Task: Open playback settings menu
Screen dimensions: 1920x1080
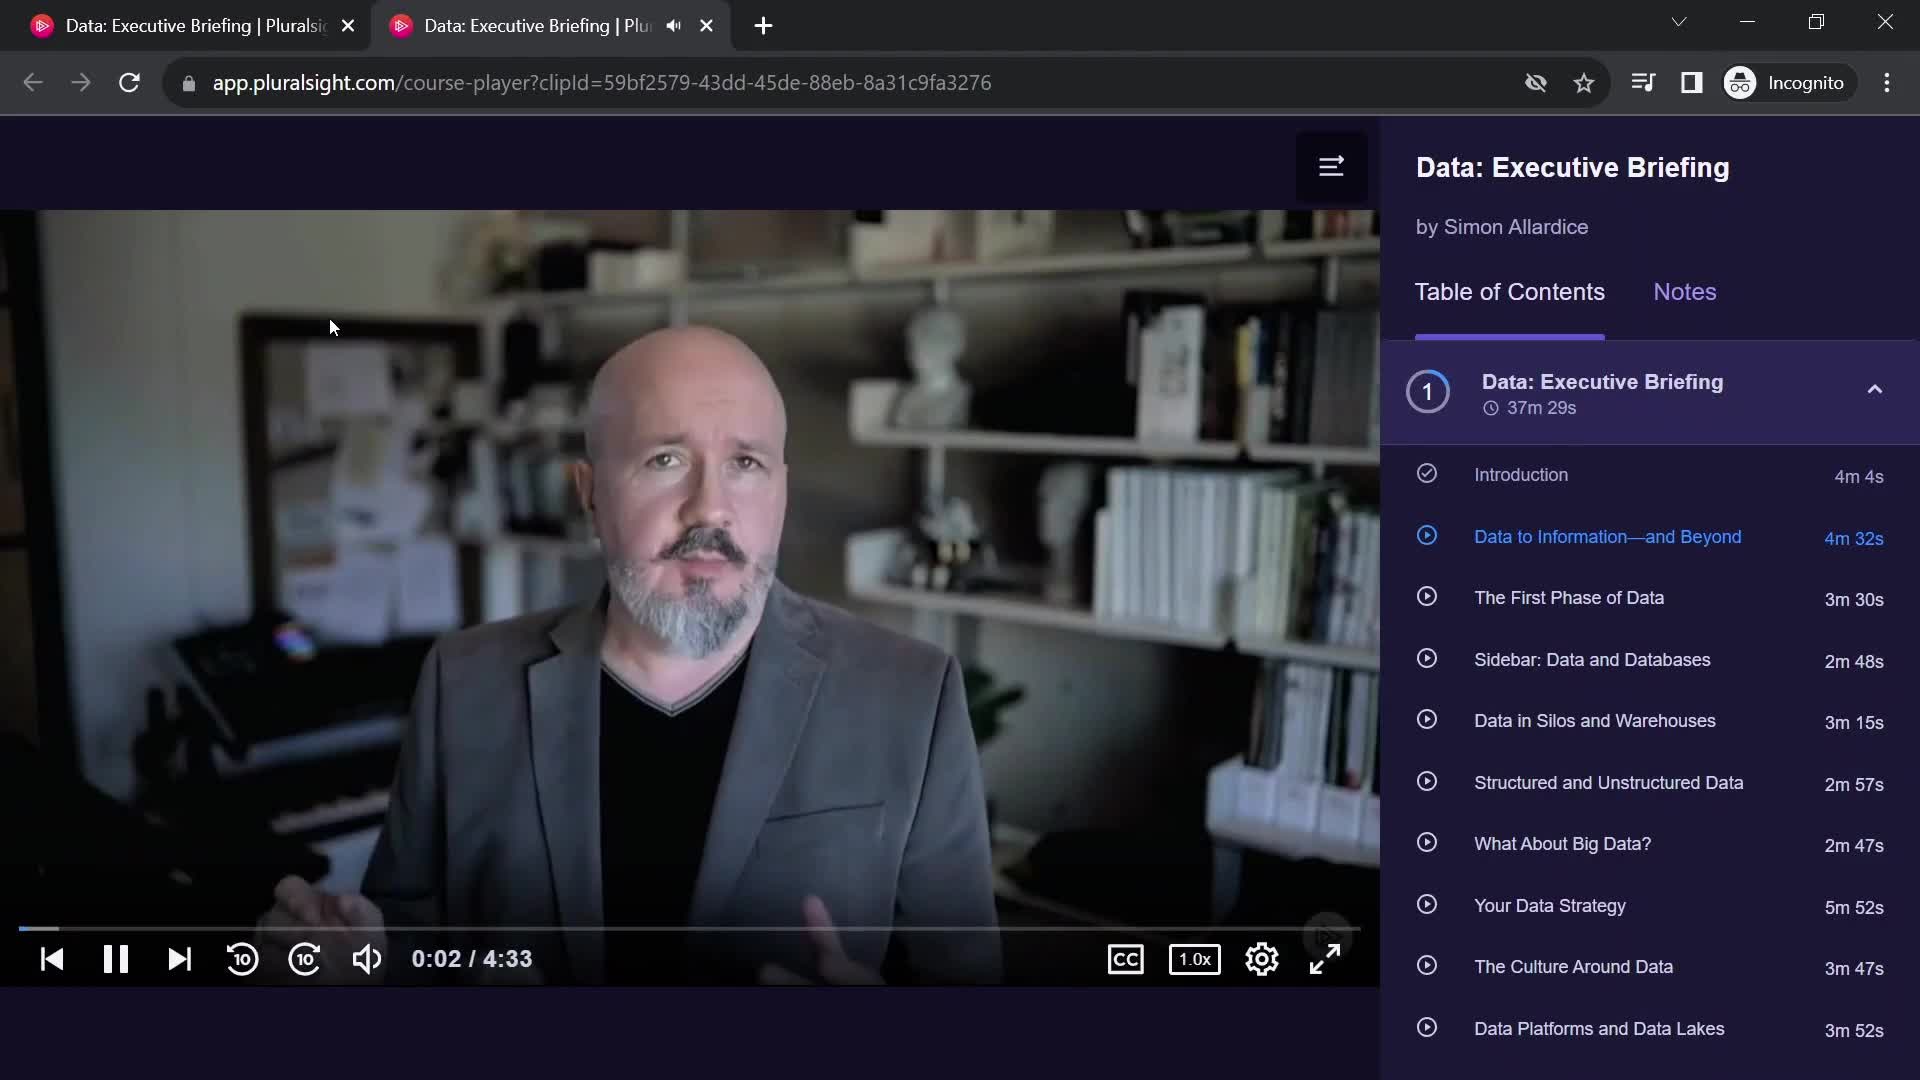Action: pyautogui.click(x=1262, y=959)
